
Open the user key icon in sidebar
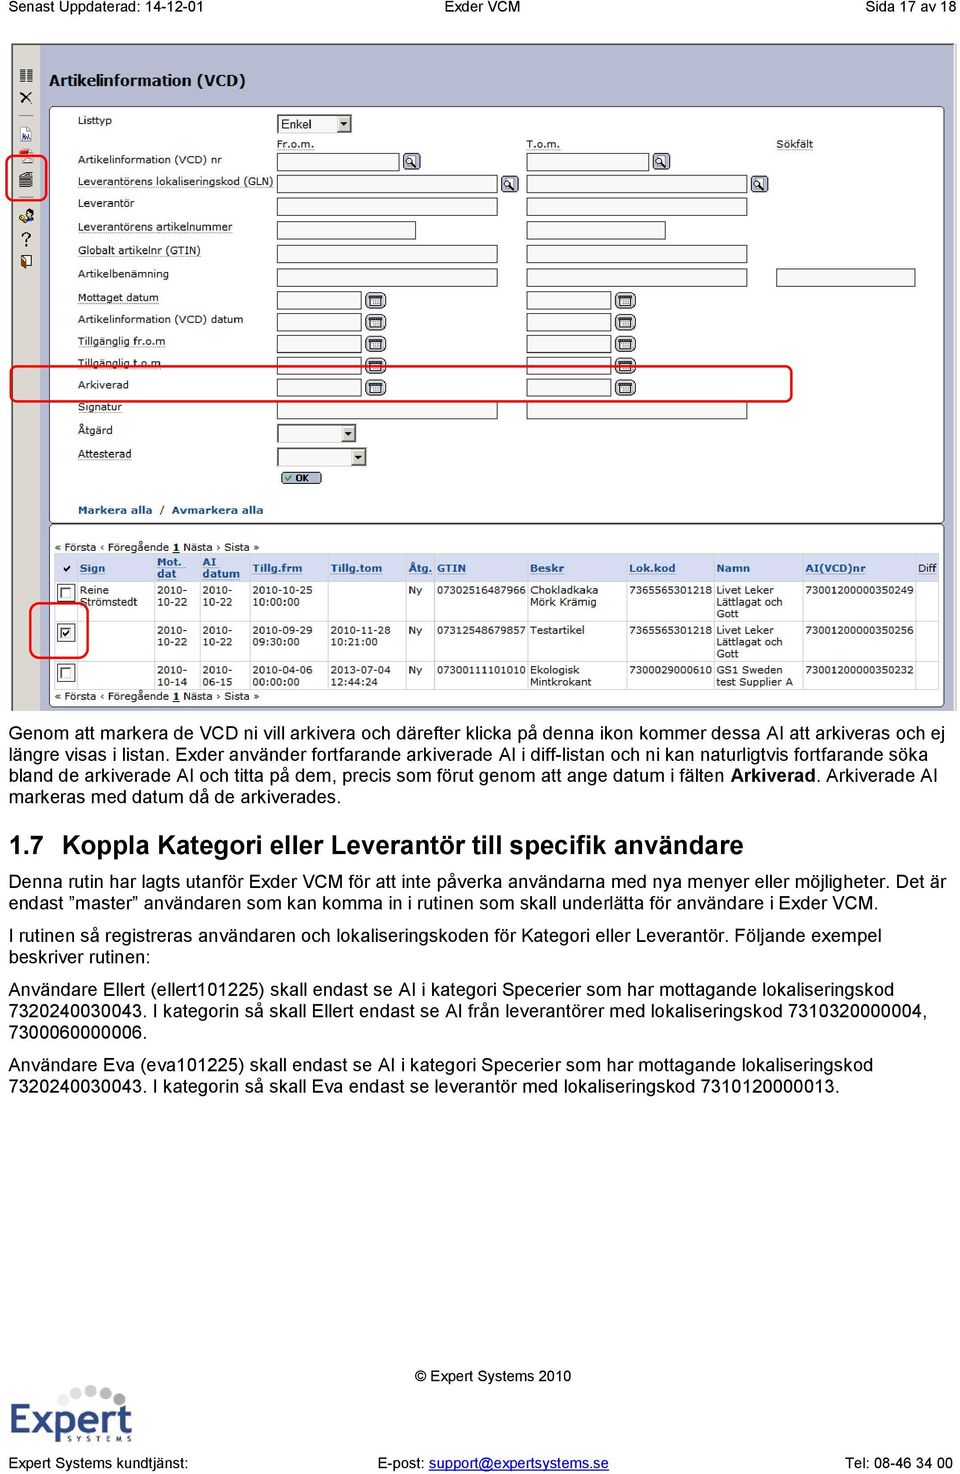[x=26, y=215]
